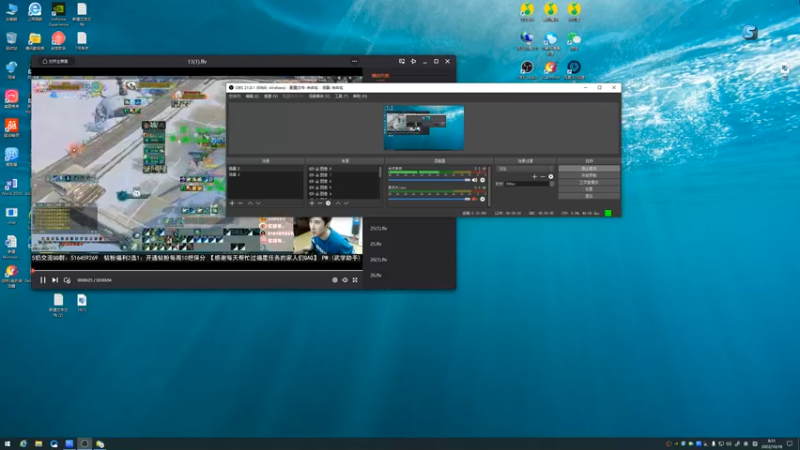Click the loop mode icon beside next button
This screenshot has height=450, width=800.
67,280
